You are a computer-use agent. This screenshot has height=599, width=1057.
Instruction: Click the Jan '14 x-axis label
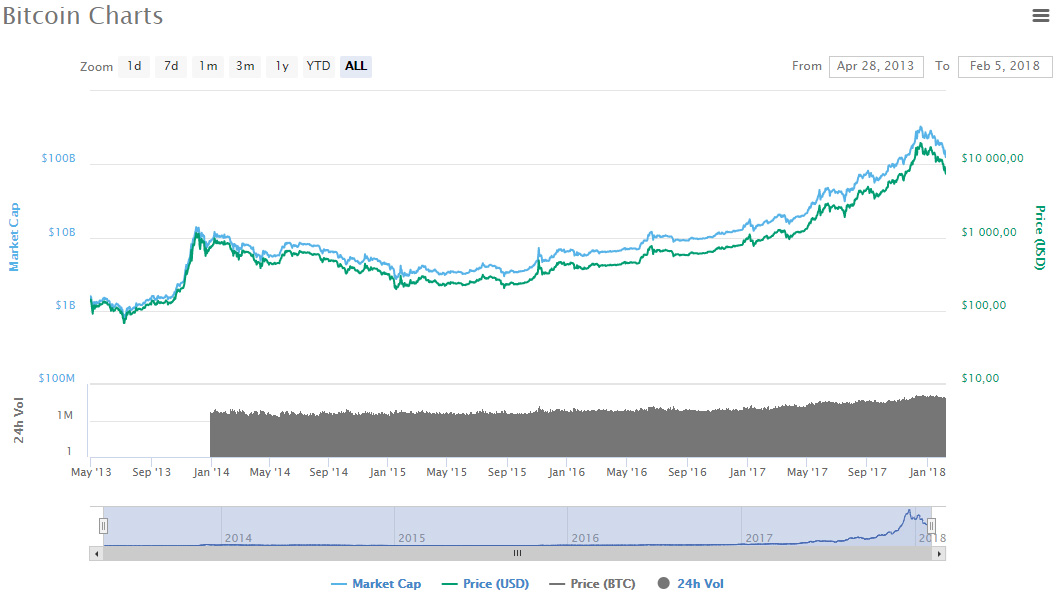211,472
